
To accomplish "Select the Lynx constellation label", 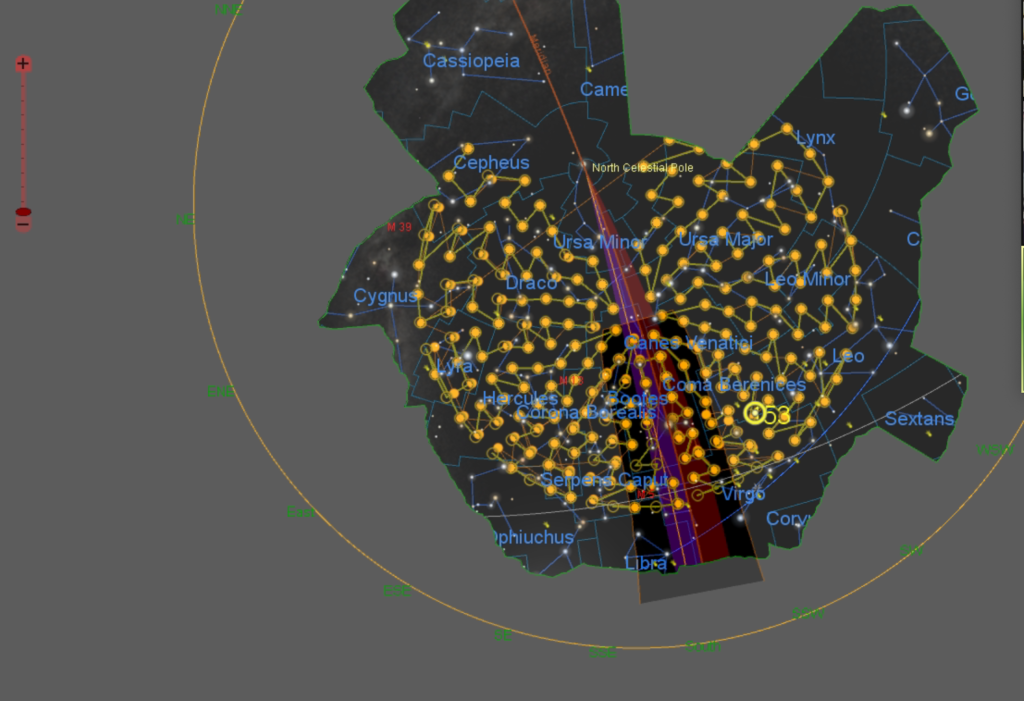I will (x=816, y=138).
